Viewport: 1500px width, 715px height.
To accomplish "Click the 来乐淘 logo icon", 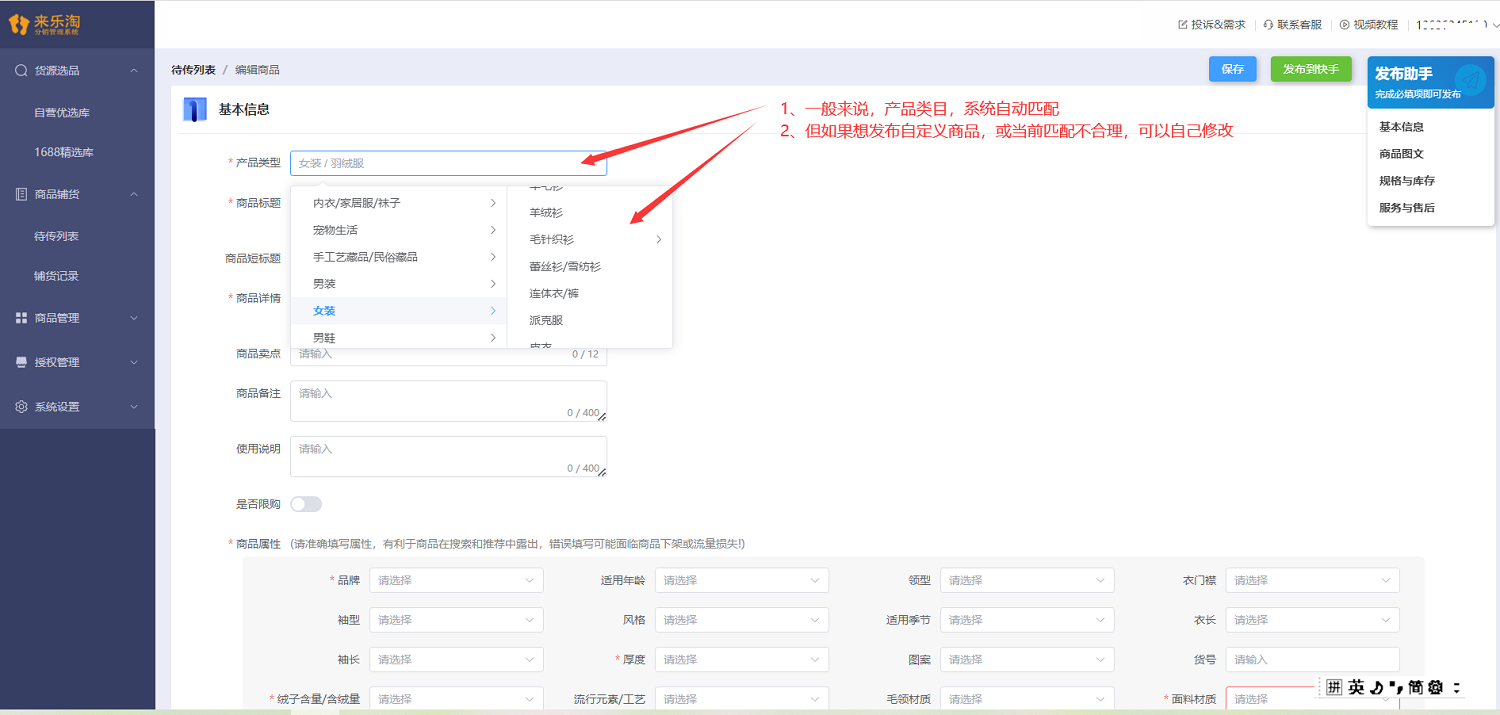I will 18,24.
